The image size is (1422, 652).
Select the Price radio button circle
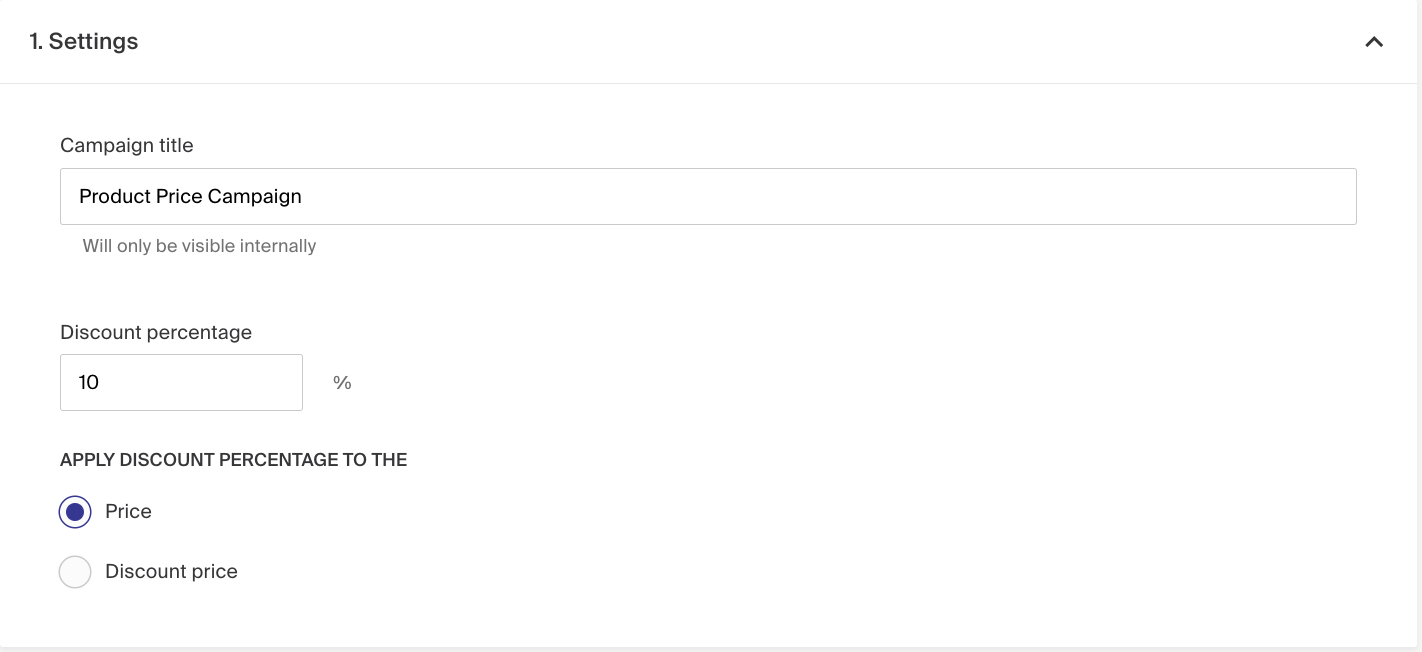pos(75,512)
